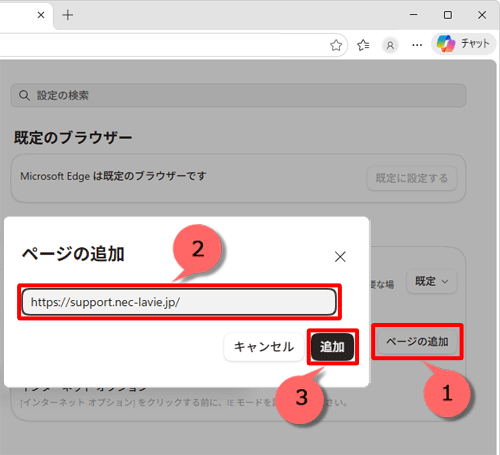Open Copilot チャット button
Screen dimensions: 500x455
[x=463, y=44]
